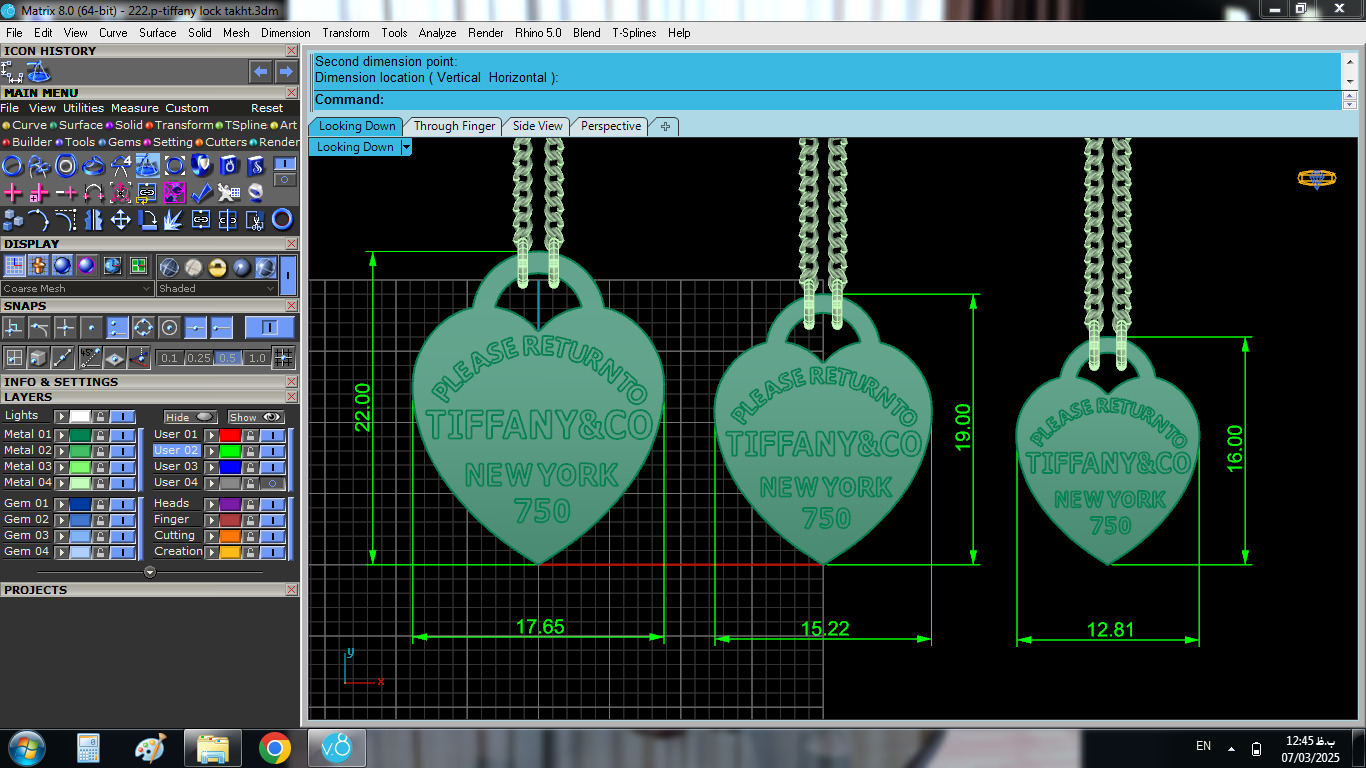The width and height of the screenshot is (1366, 768).
Task: Expand the Metal 02 layer arrow
Action: point(61,451)
